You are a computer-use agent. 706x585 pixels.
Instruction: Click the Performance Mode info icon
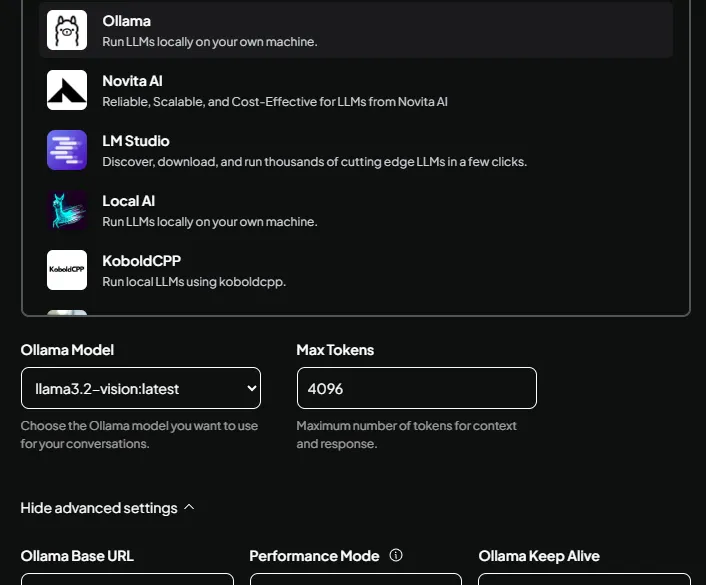396,555
